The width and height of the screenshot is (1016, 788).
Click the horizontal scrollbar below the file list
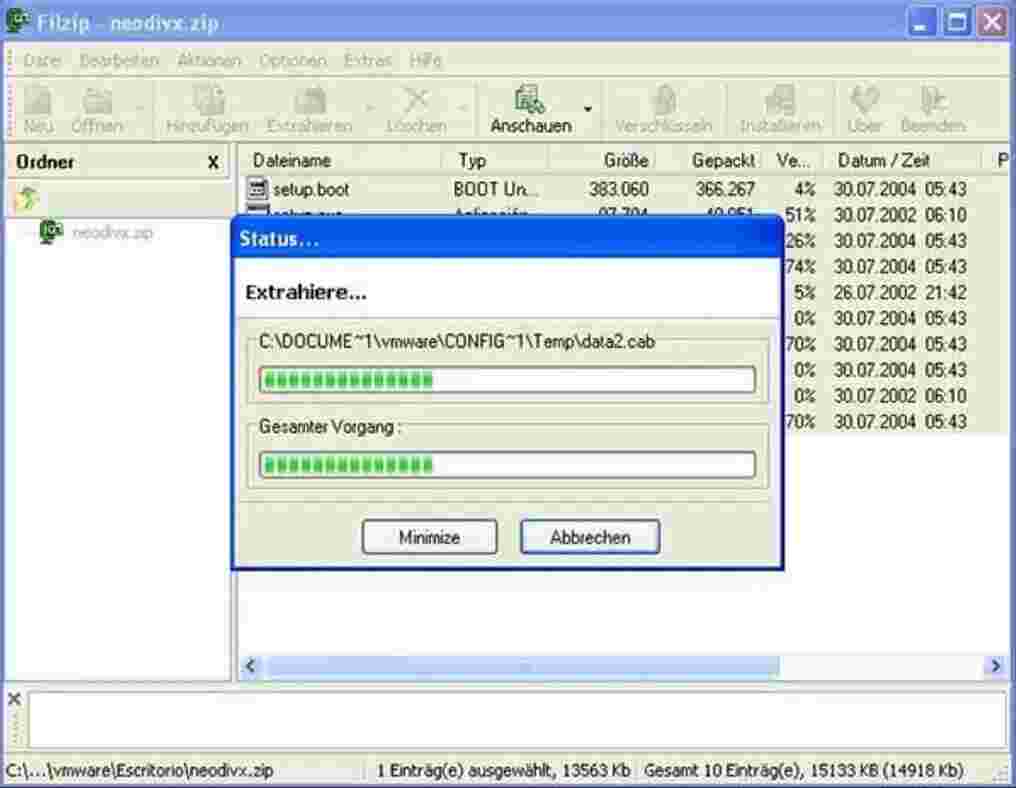(x=520, y=664)
